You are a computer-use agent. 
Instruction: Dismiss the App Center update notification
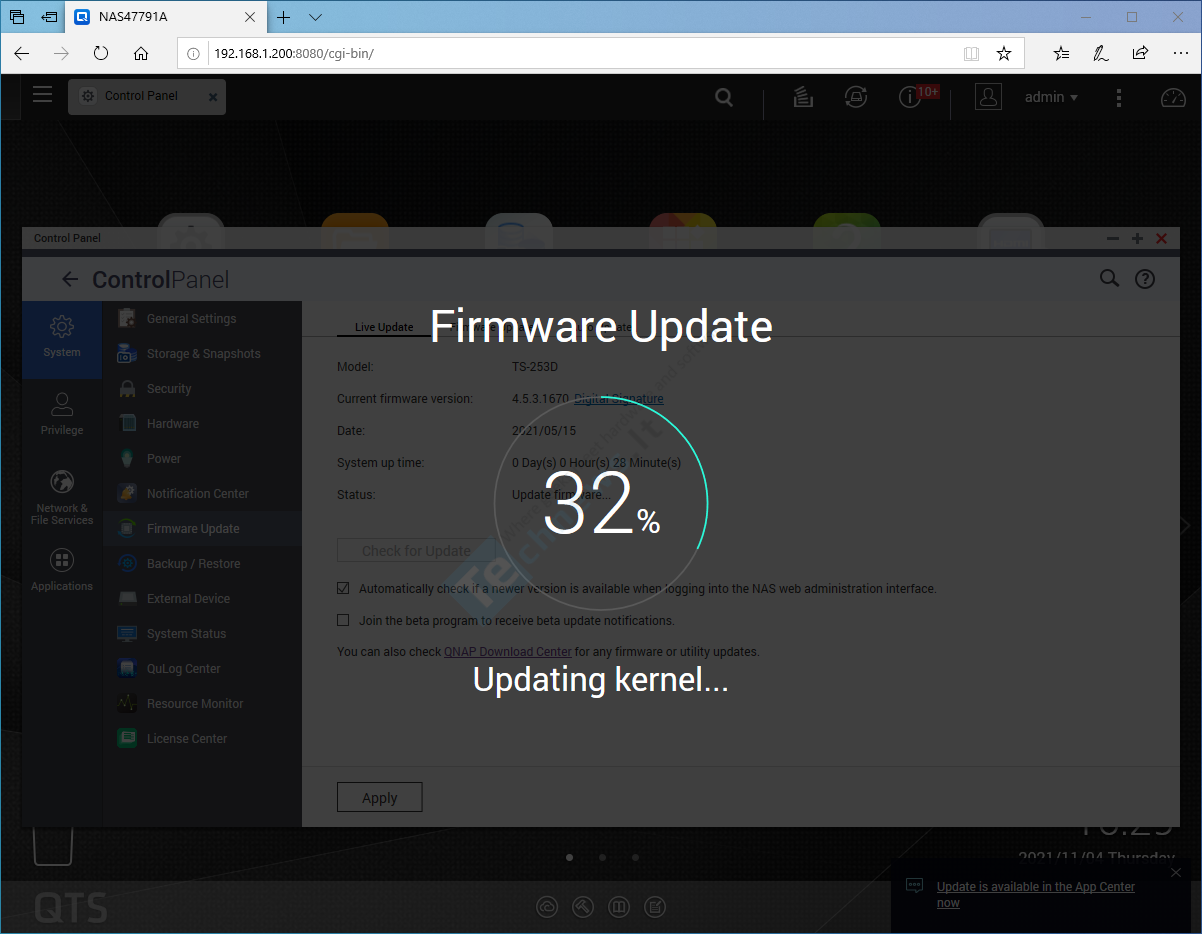point(1176,873)
